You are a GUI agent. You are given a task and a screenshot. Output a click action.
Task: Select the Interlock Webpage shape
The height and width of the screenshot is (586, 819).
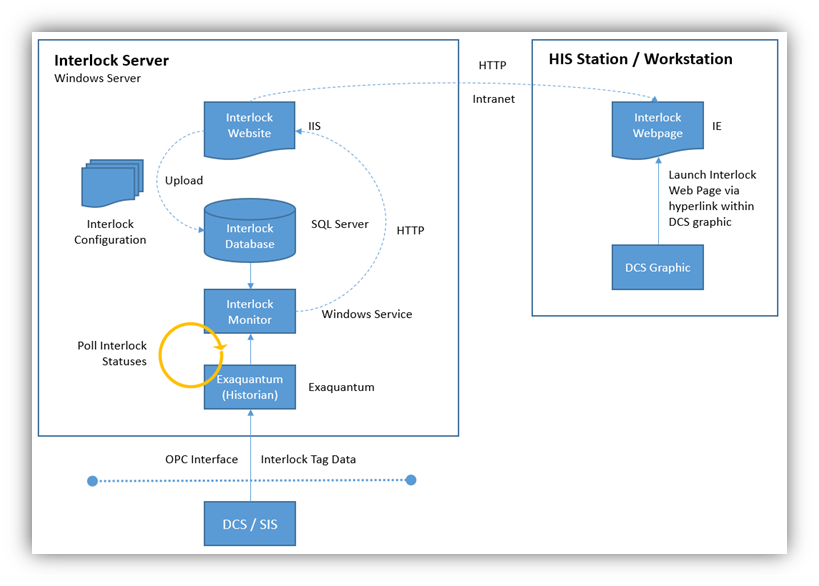click(x=657, y=125)
